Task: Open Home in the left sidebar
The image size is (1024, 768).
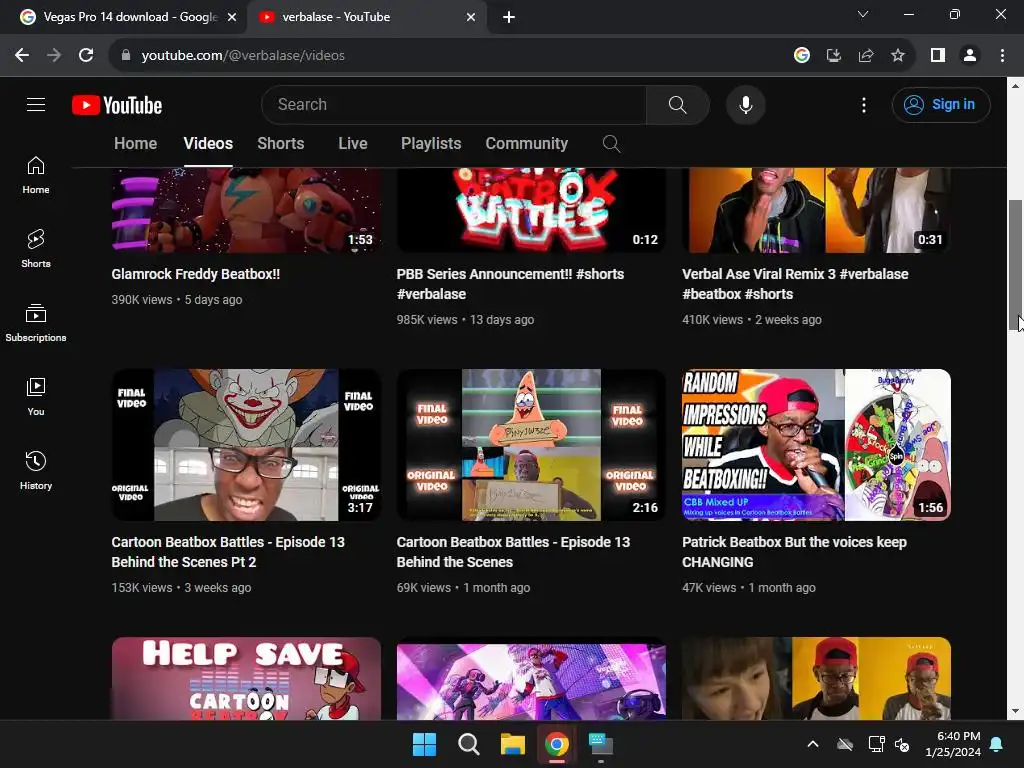Action: [36, 175]
